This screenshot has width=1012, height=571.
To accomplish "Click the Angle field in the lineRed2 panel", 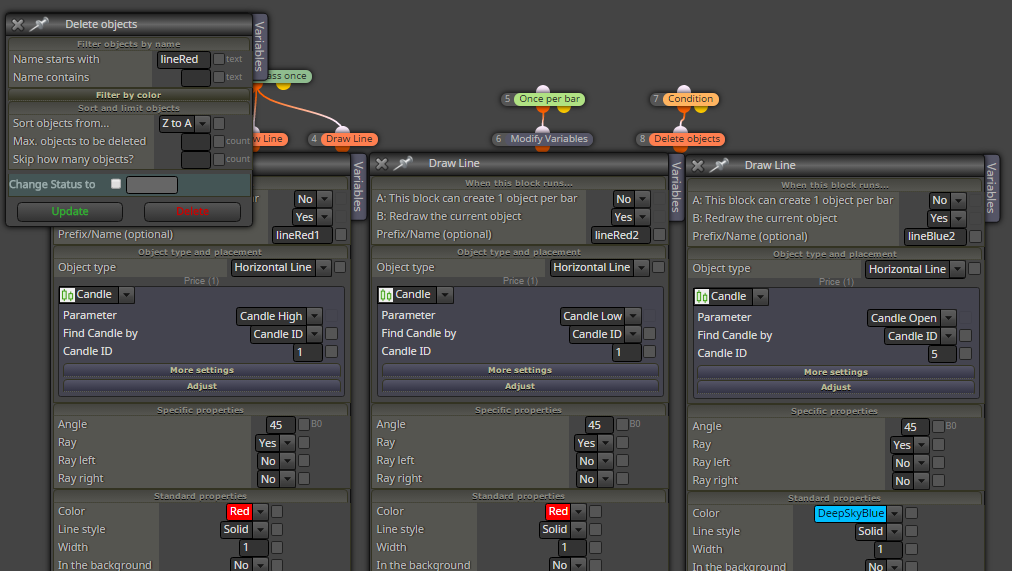I will (x=600, y=425).
